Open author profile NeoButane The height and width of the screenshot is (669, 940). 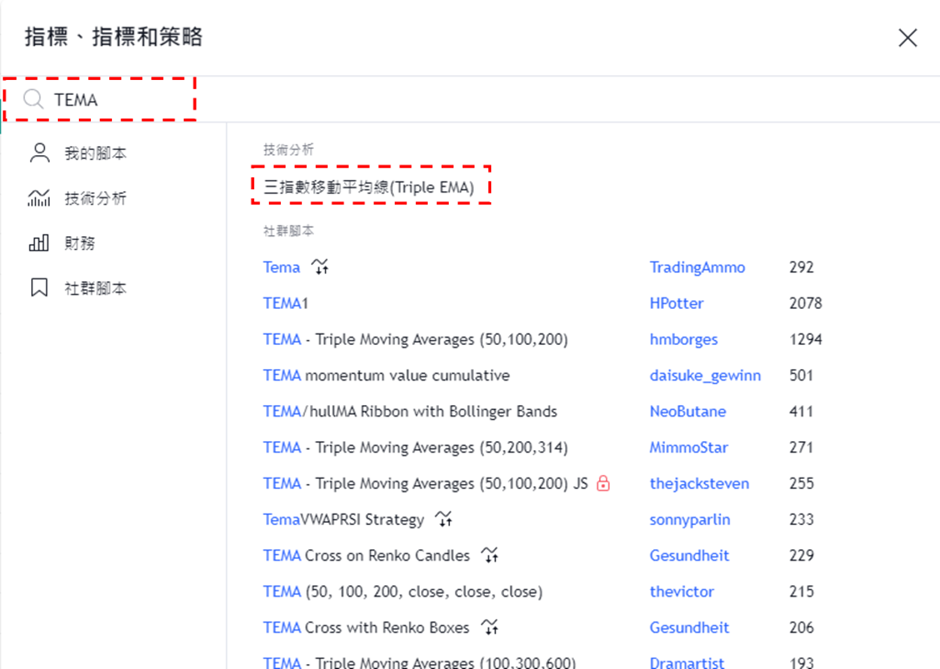coord(687,411)
